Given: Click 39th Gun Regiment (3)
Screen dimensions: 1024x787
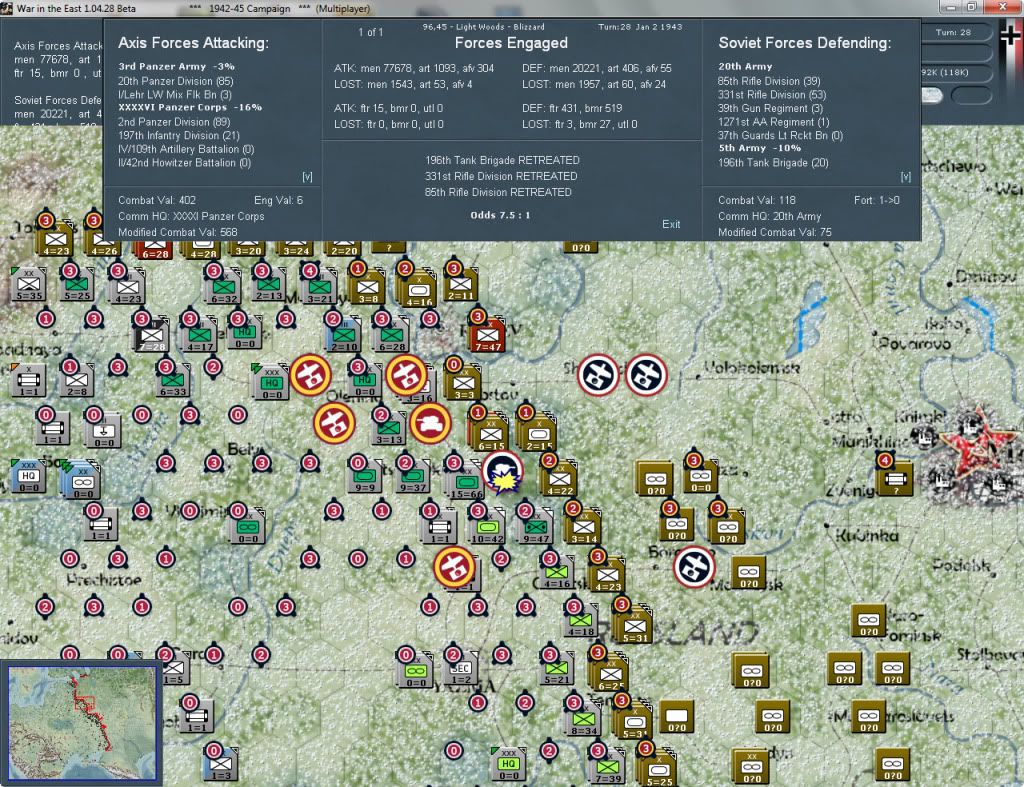Looking at the screenshot, I should pos(771,108).
